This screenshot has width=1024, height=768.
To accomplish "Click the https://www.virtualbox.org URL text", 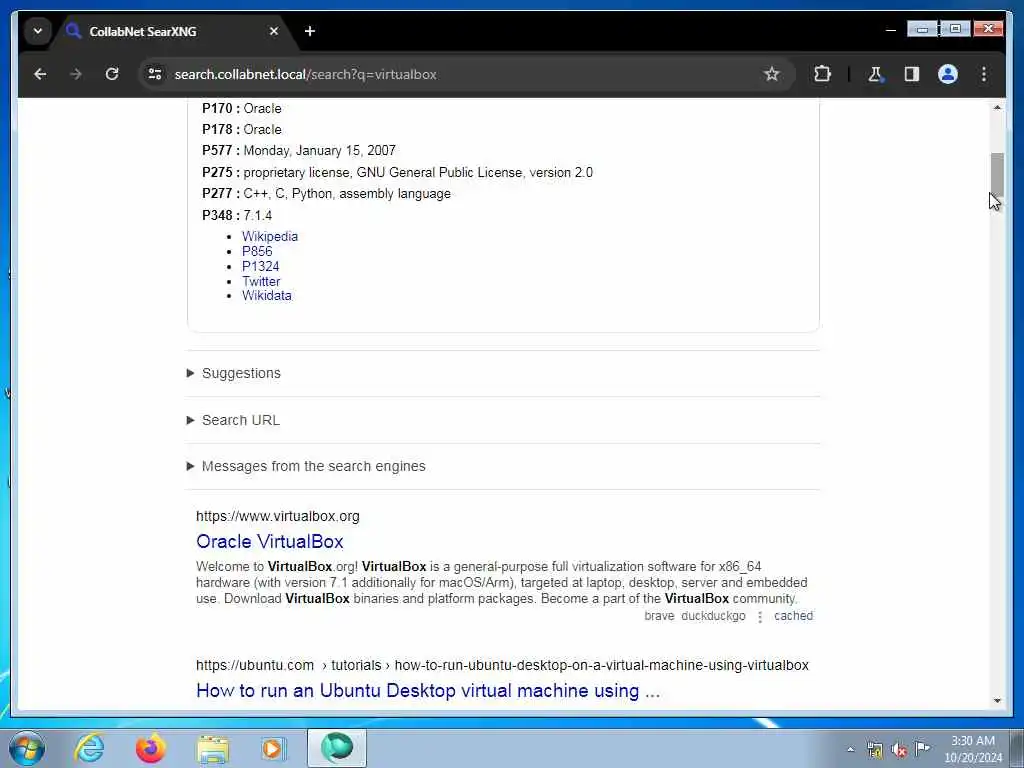I will pos(278,517).
